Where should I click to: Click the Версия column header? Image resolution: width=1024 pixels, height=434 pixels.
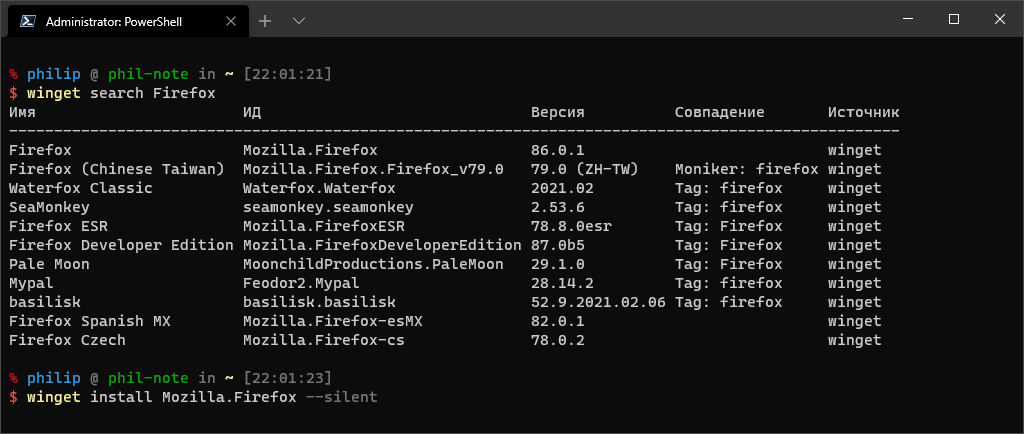click(x=557, y=112)
